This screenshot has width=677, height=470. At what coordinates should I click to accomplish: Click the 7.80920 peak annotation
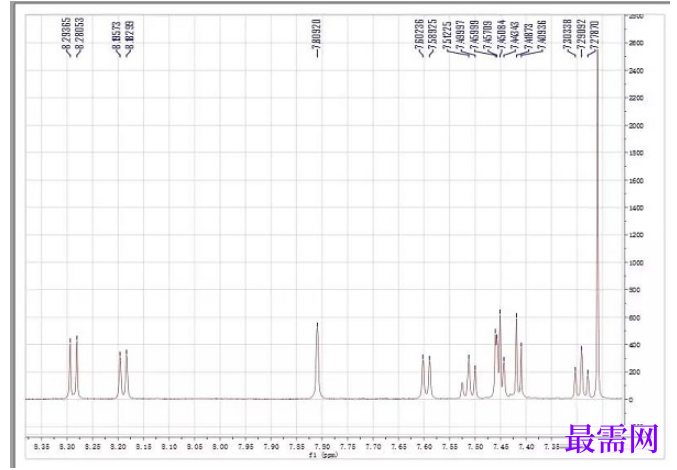coord(316,35)
